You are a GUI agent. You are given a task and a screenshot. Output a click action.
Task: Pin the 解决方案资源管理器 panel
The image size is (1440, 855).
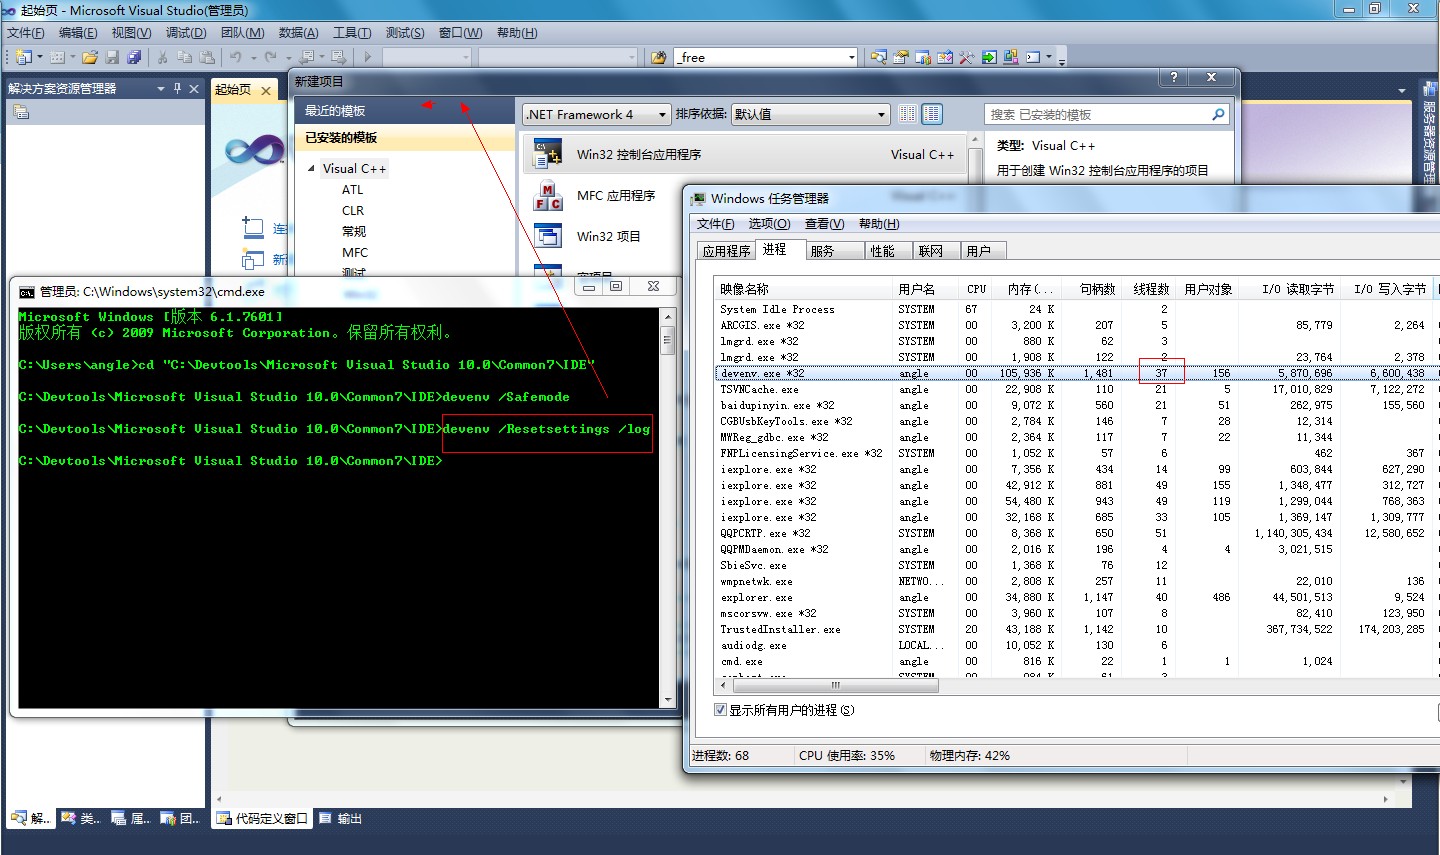click(x=177, y=88)
